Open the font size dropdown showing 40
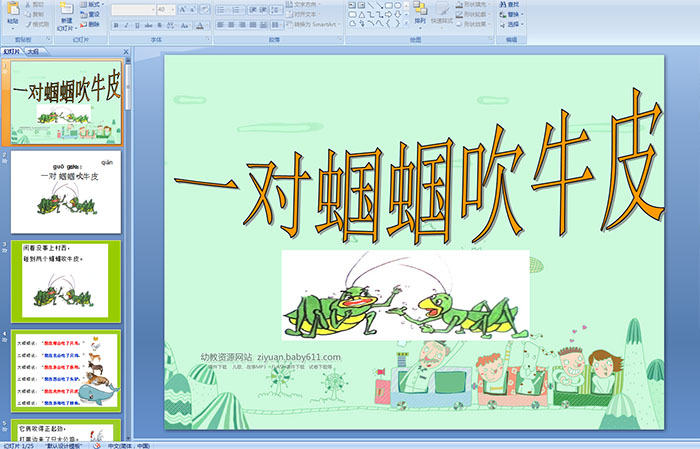Viewport: 700px width, 449px height. point(172,10)
